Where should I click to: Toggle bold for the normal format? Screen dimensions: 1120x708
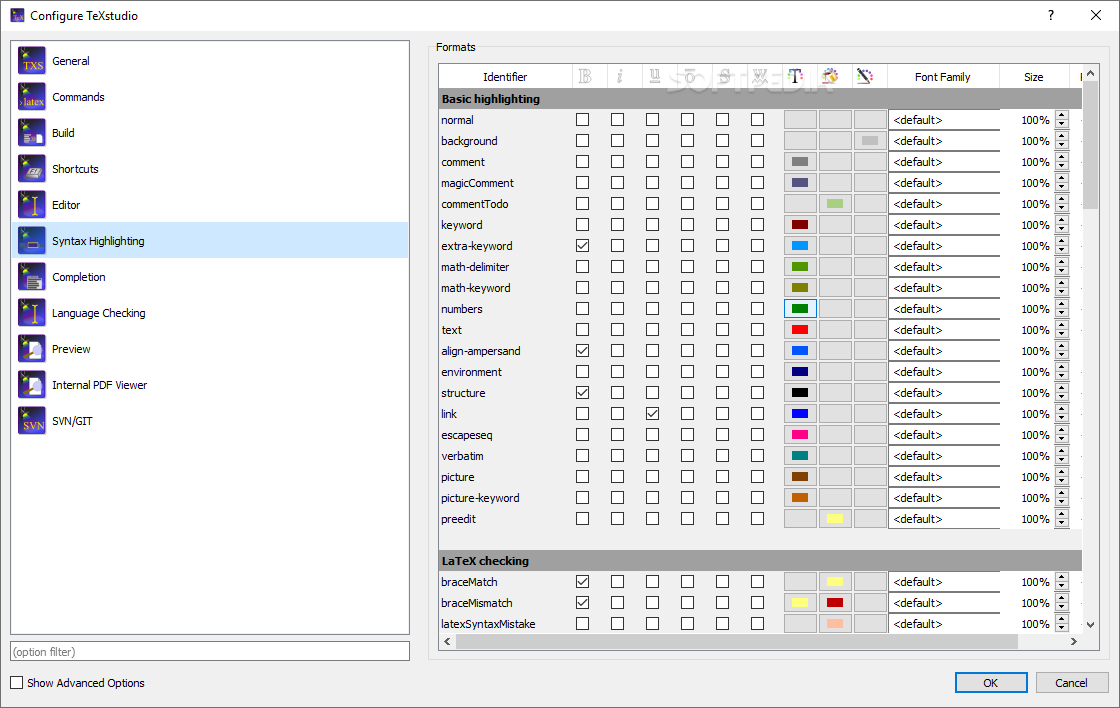pyautogui.click(x=583, y=120)
